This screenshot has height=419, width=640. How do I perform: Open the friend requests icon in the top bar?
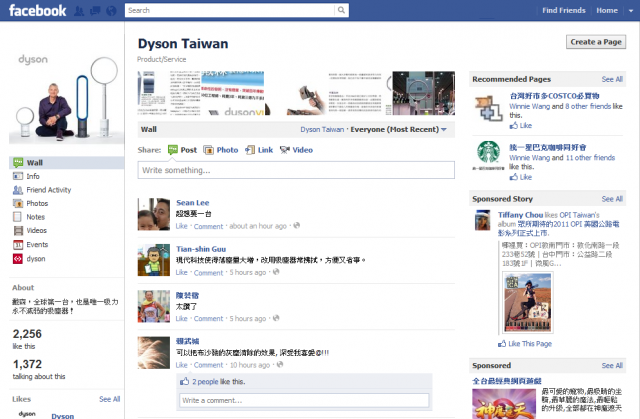click(x=79, y=11)
